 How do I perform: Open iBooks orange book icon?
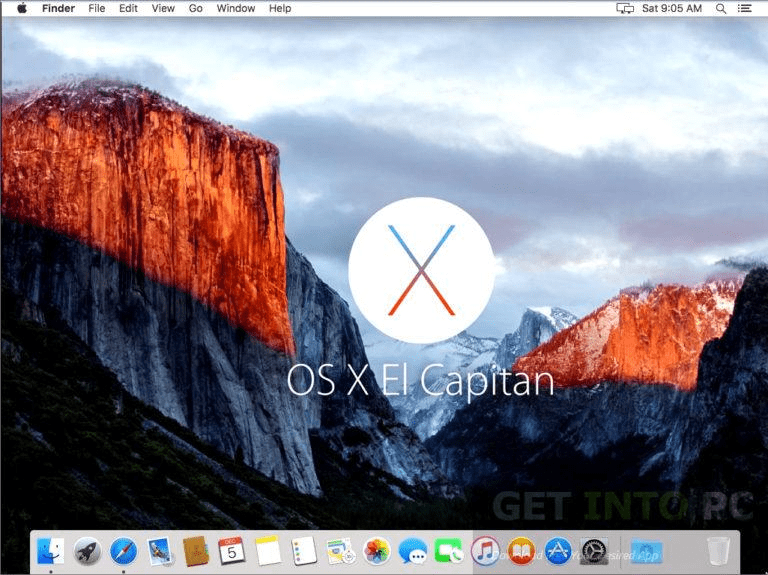tap(522, 551)
